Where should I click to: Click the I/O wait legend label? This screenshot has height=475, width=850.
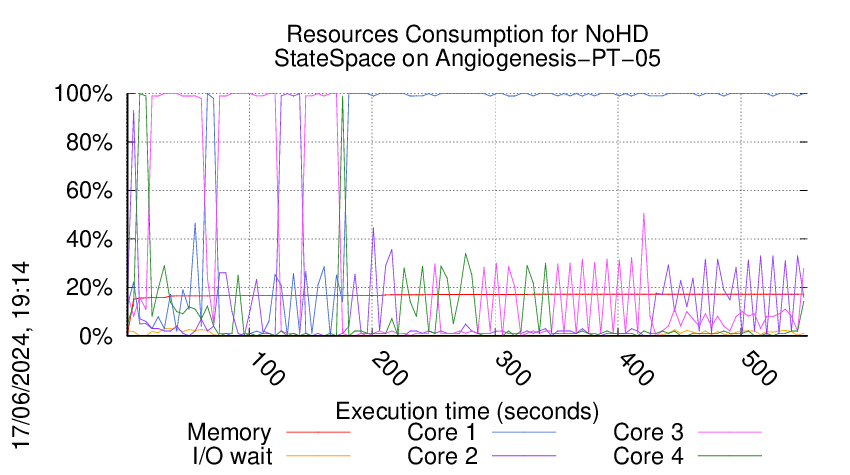(232, 456)
